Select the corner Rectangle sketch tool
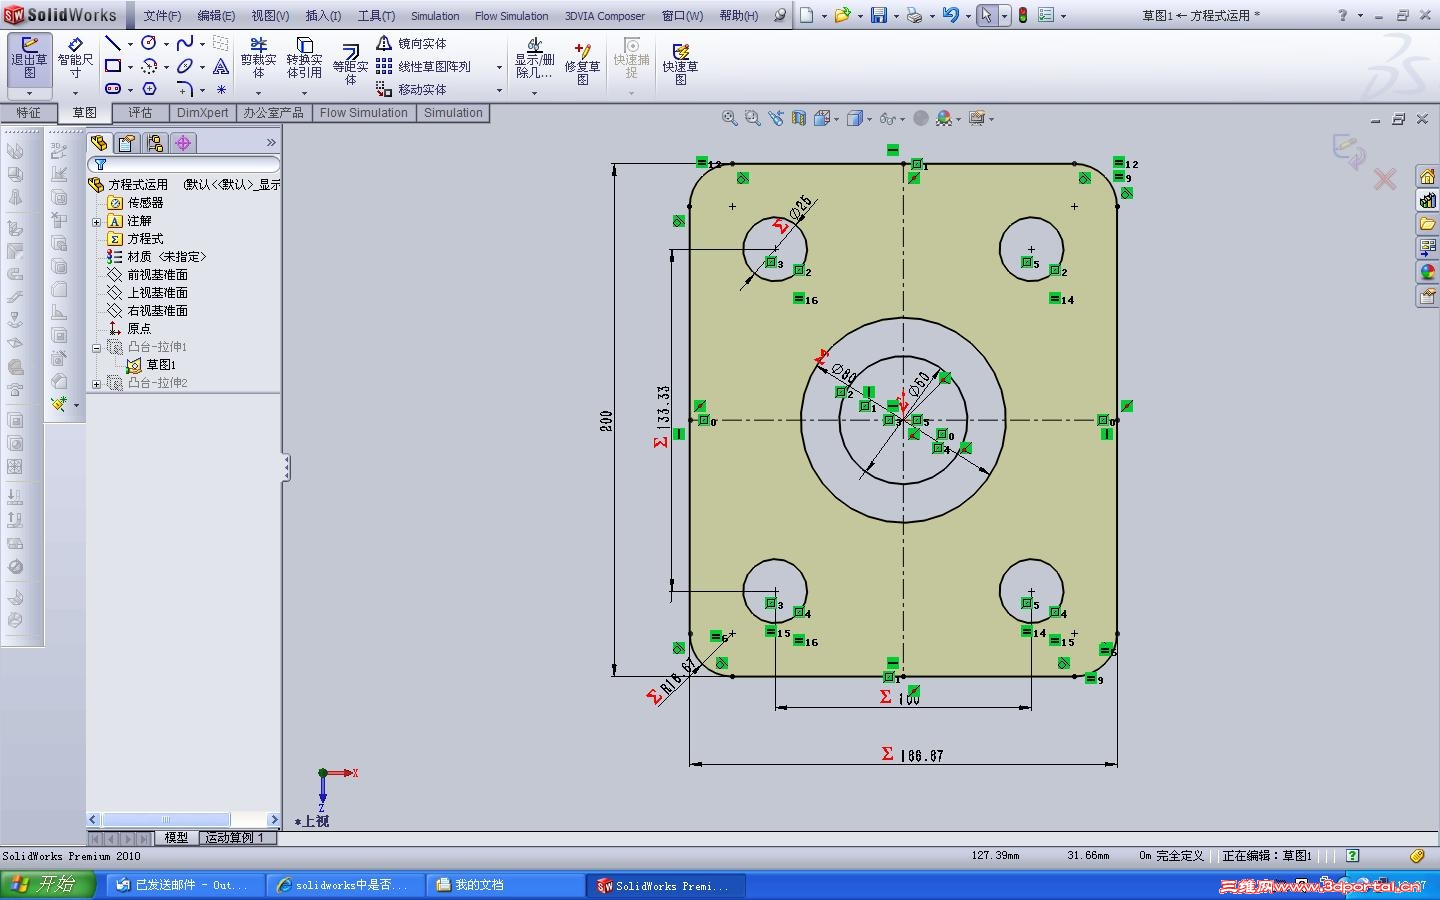Viewport: 1440px width, 900px height. 113,66
